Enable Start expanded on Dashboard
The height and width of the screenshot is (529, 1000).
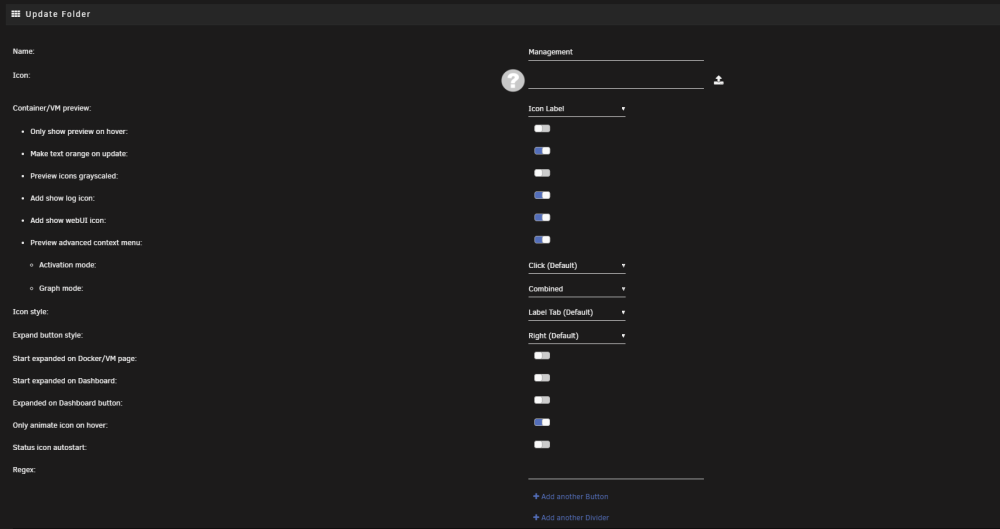(x=542, y=378)
